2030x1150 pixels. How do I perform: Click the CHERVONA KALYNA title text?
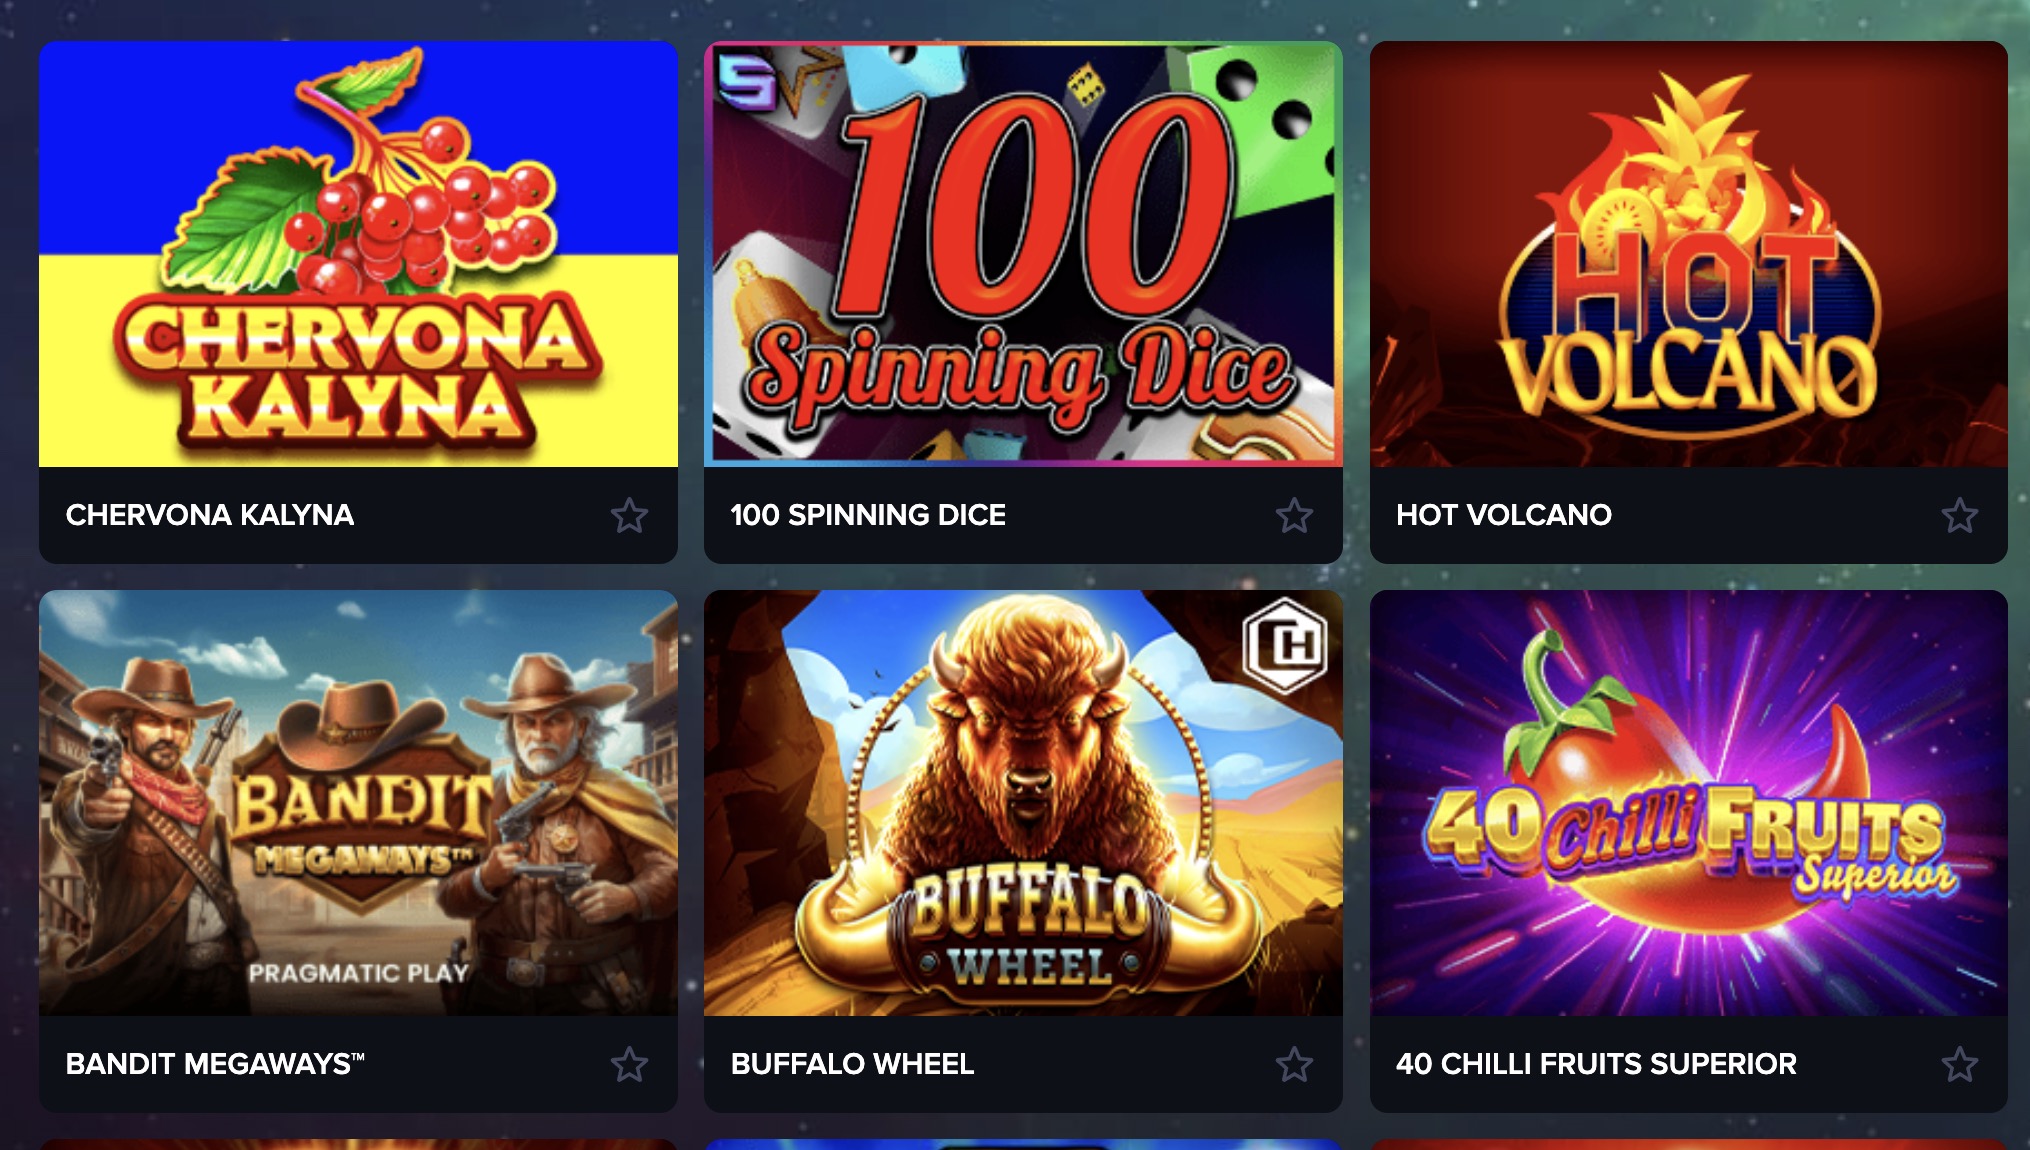click(210, 515)
